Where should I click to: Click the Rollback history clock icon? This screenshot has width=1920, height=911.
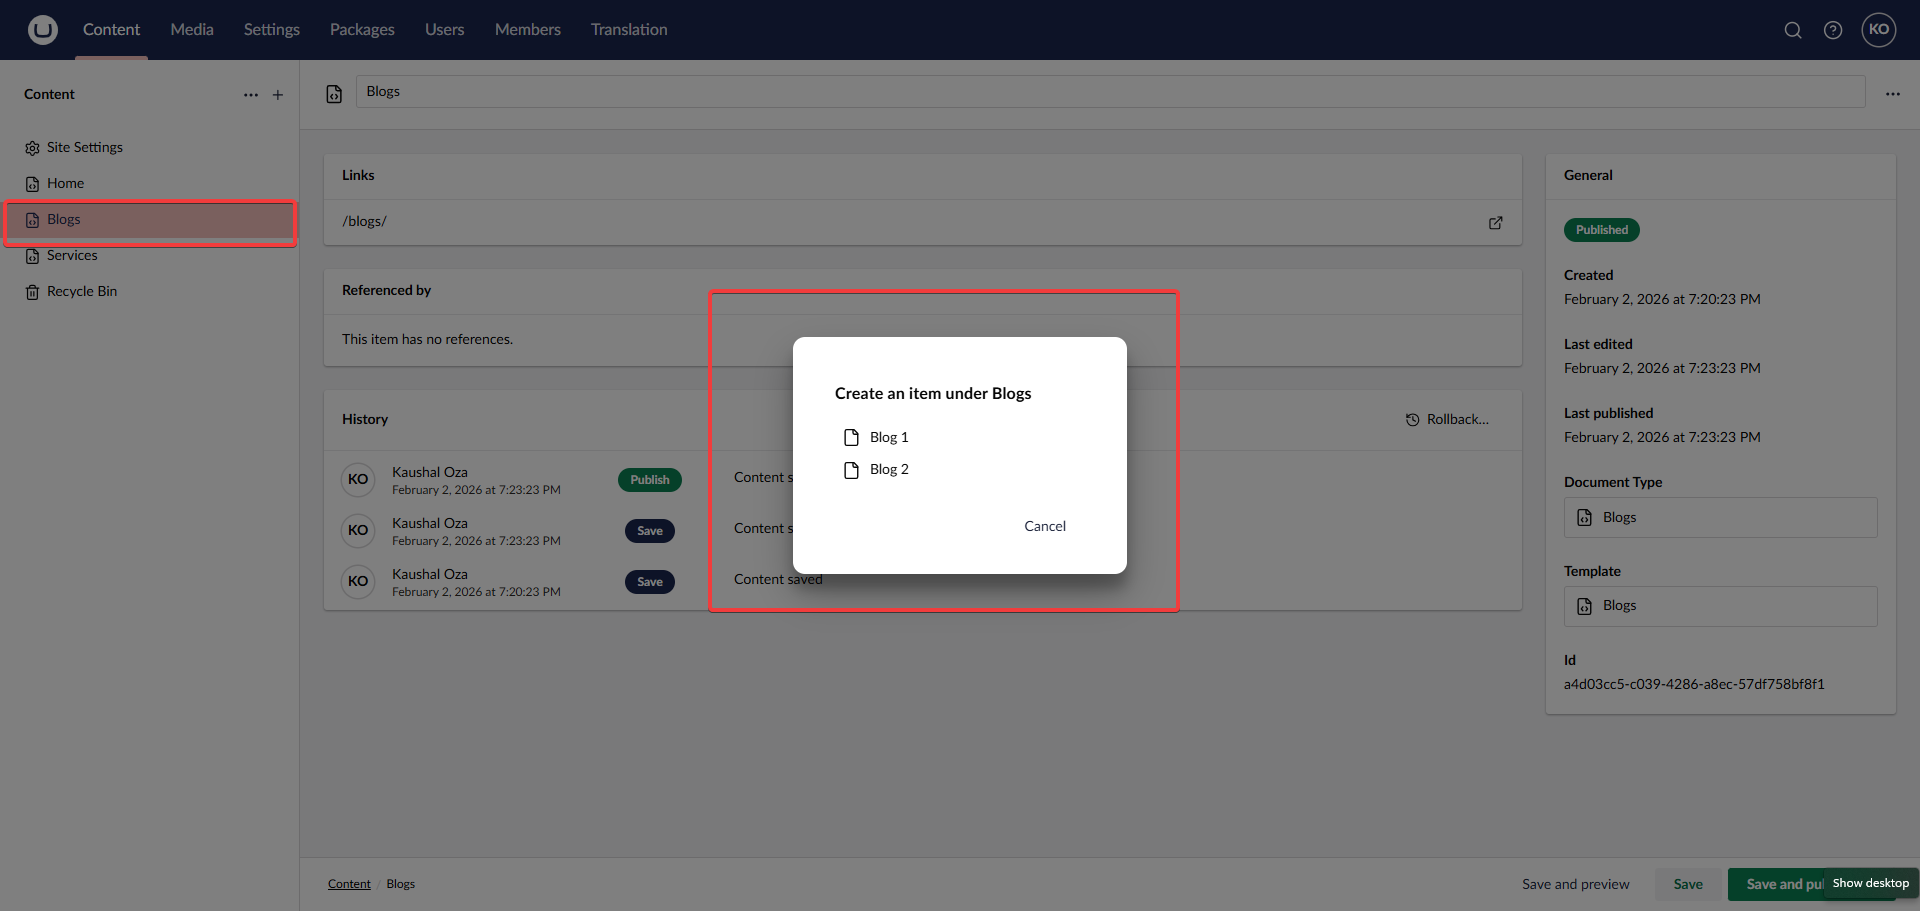[x=1412, y=420]
